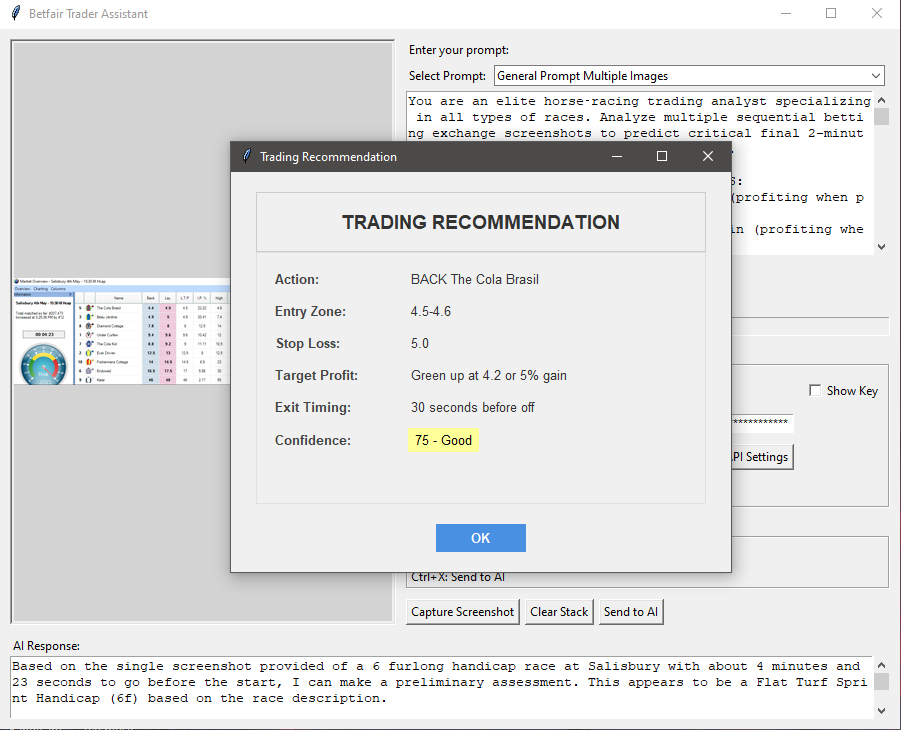Minimize the Trading Recommendation dialog

617,156
